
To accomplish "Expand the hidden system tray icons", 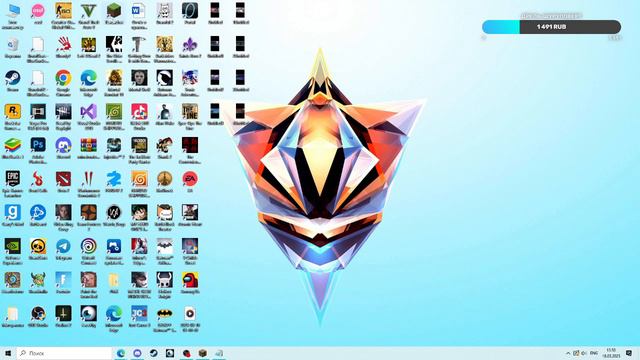I will (568, 353).
